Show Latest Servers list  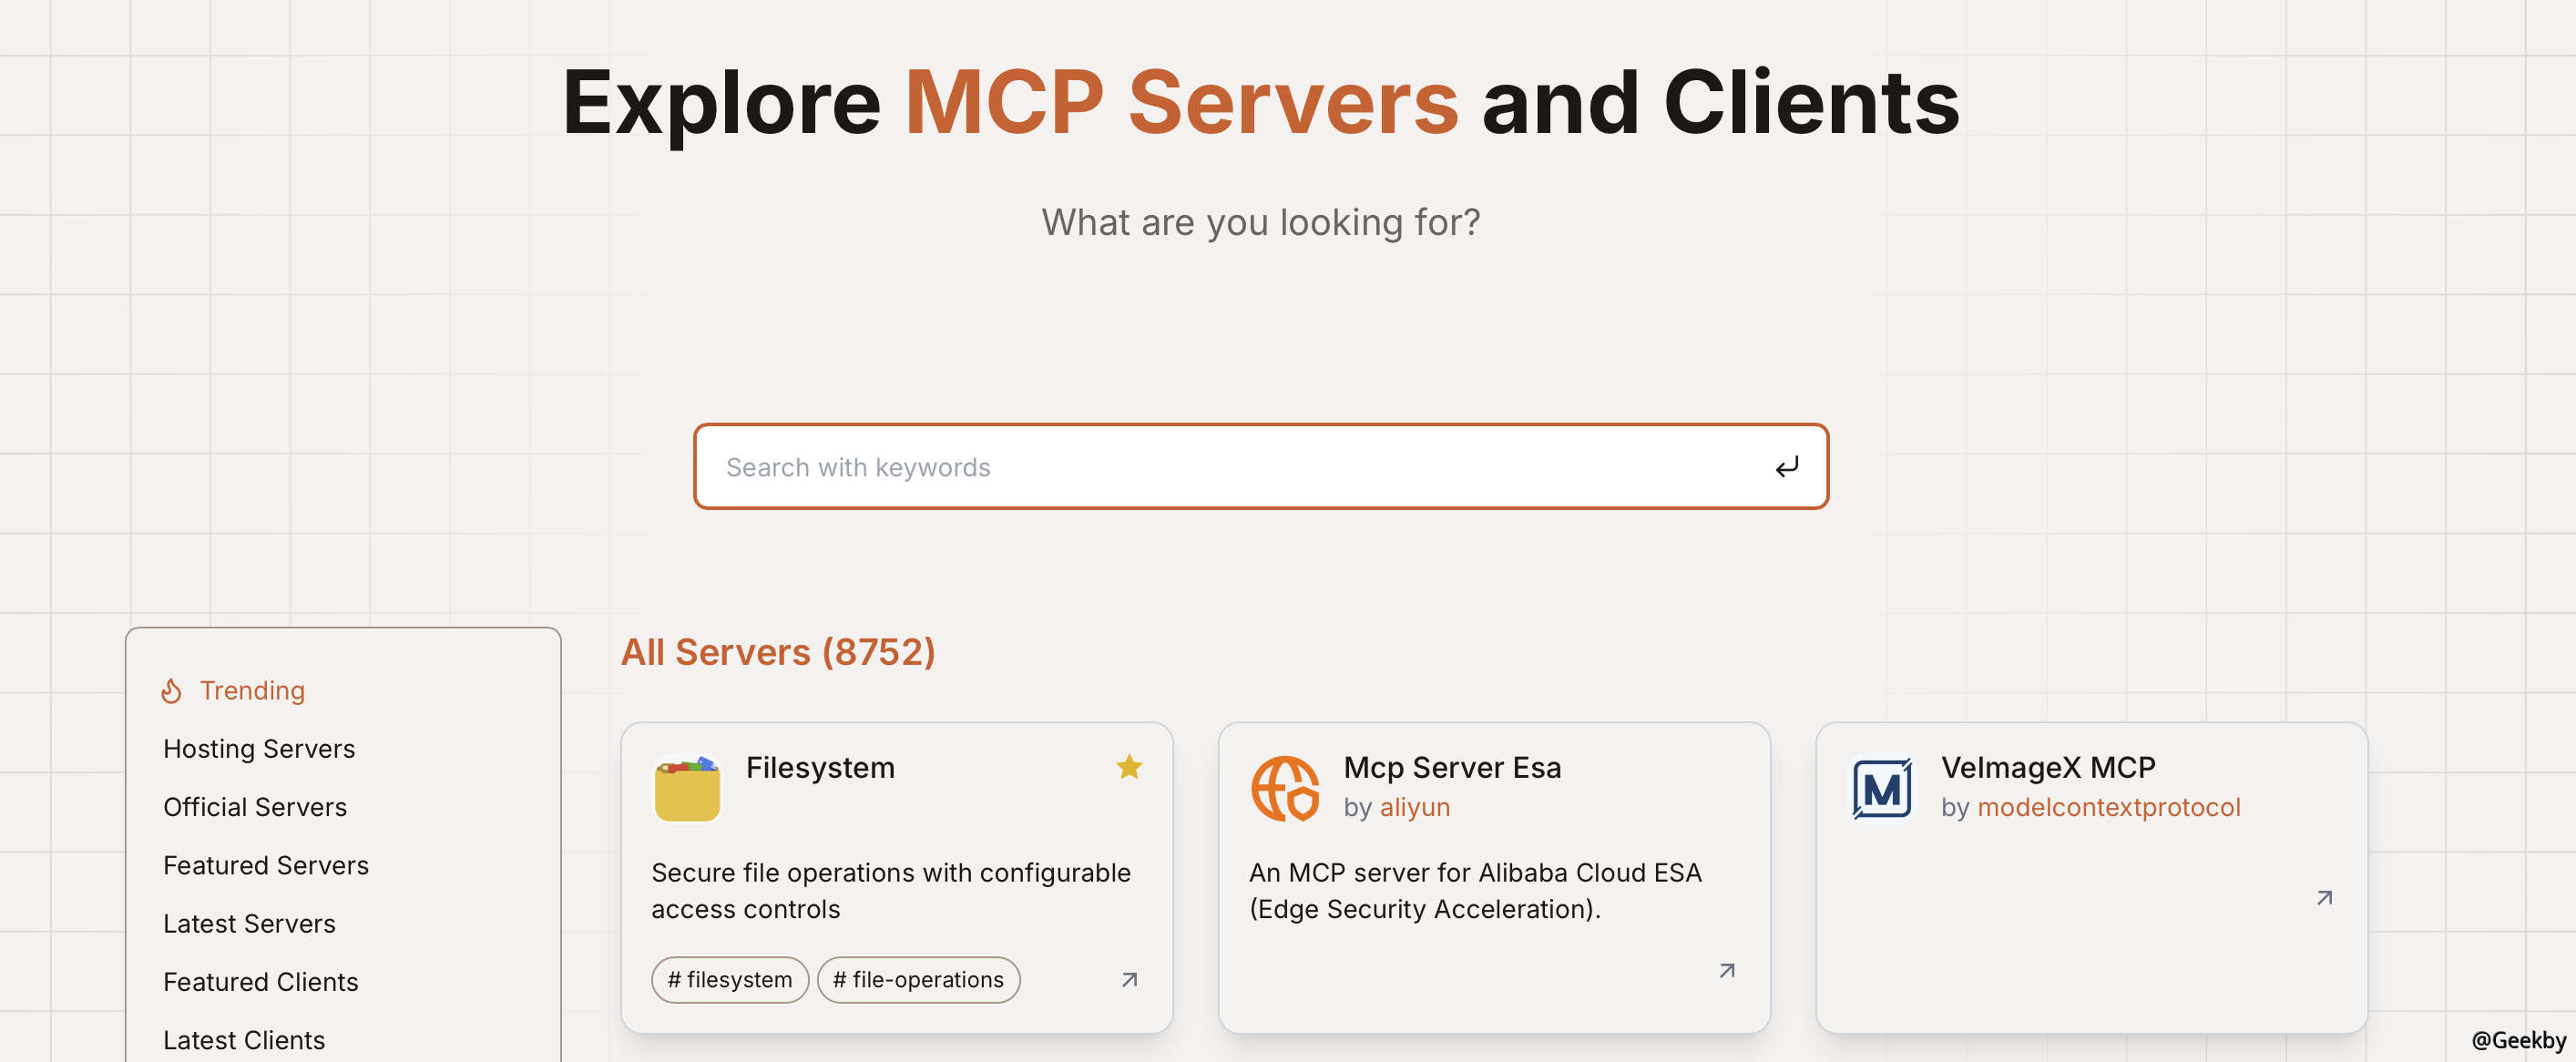249,924
